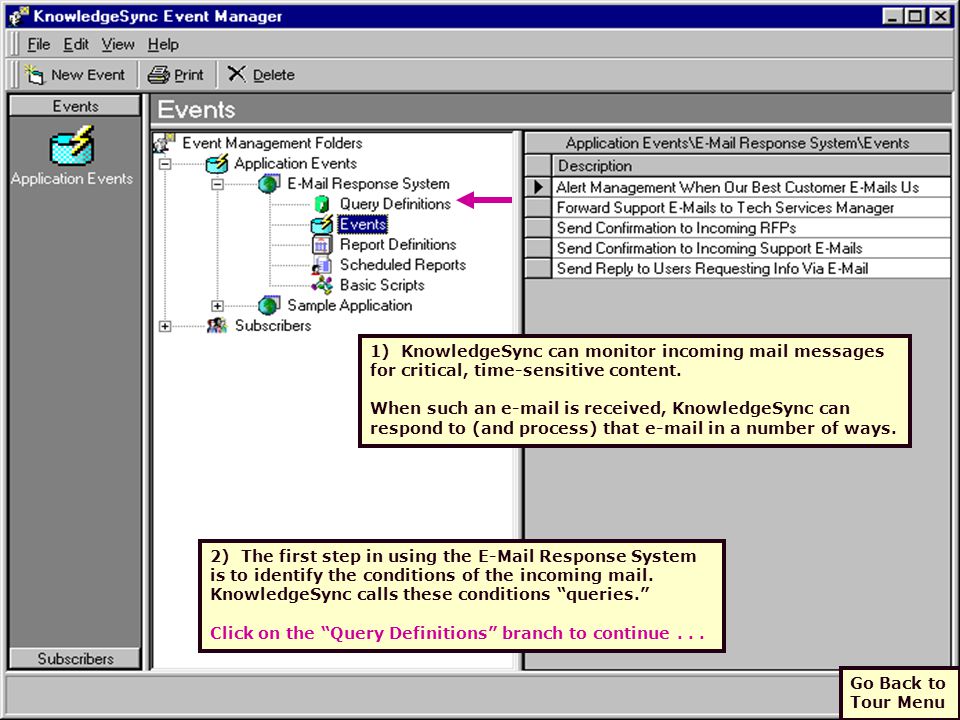Click the KnowledgeSync title bar app icon

point(18,16)
